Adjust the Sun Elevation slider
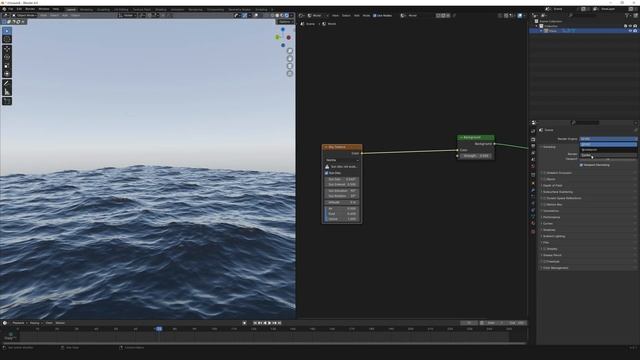The image size is (640, 360). tap(342, 191)
